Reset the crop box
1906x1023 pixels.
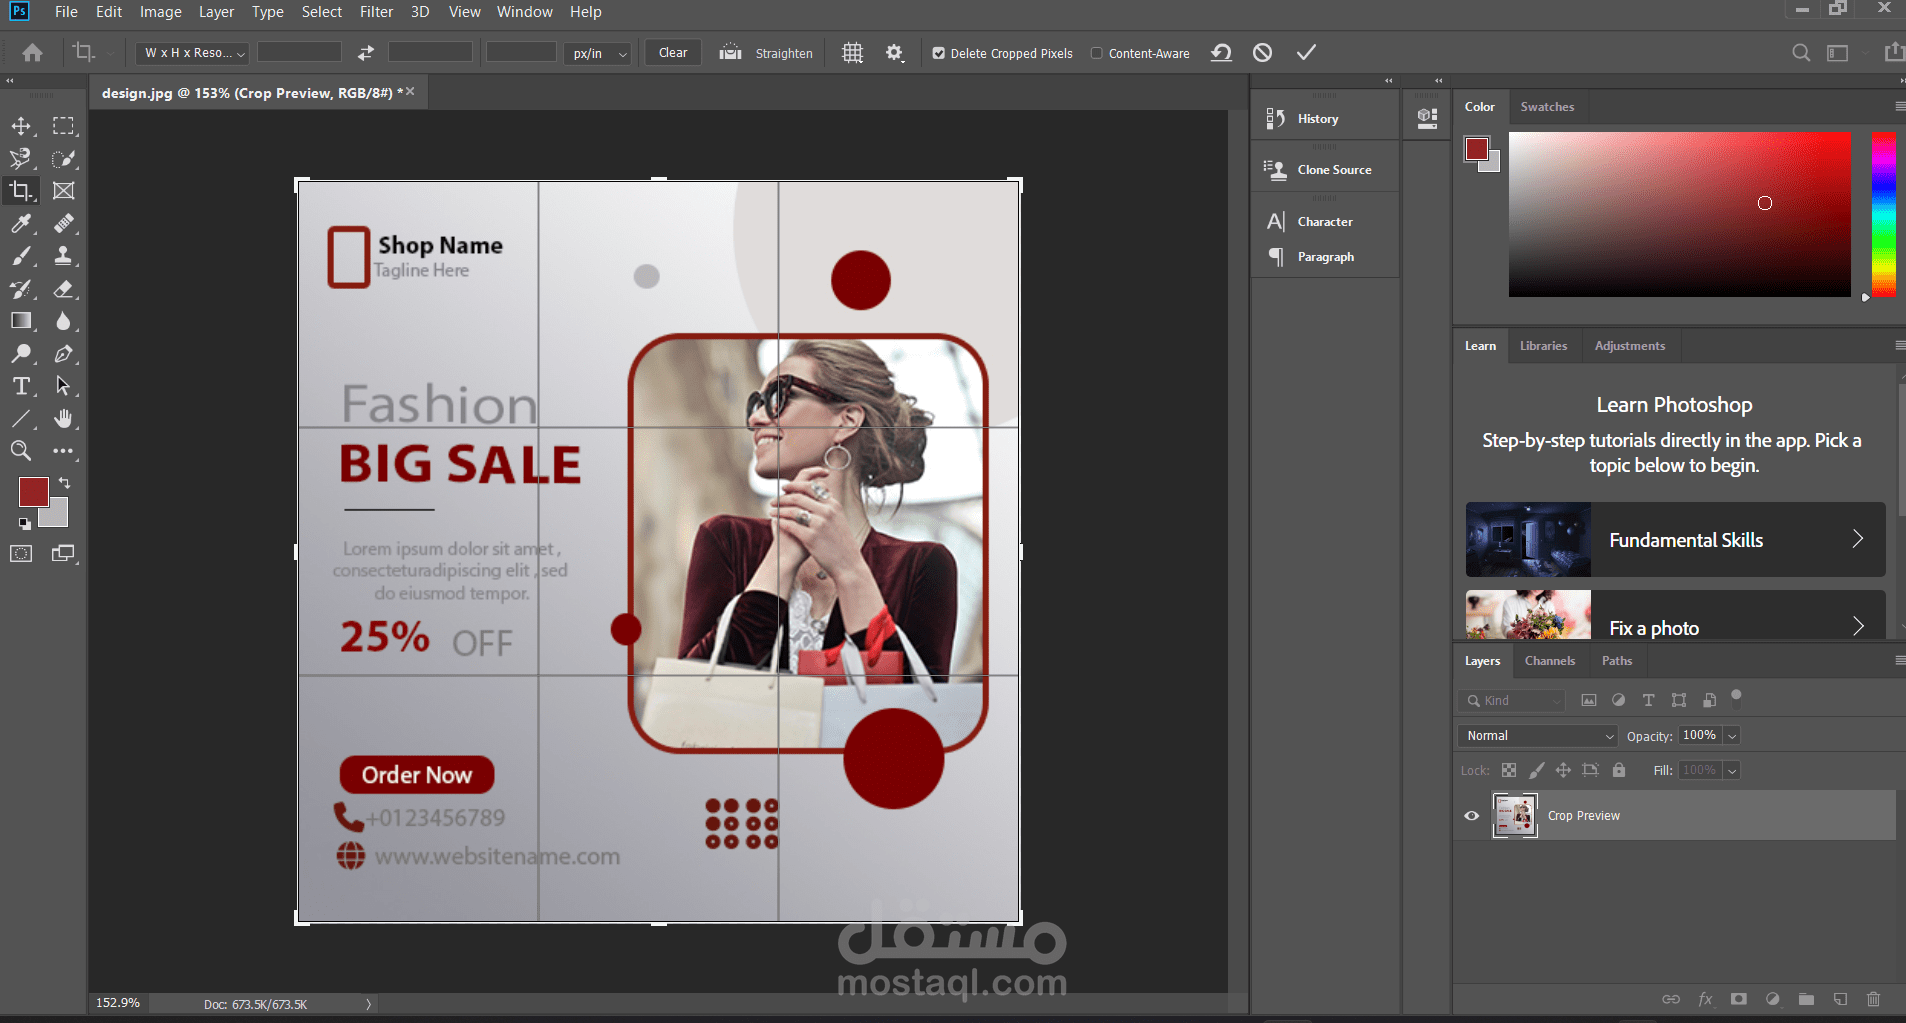click(x=1221, y=52)
